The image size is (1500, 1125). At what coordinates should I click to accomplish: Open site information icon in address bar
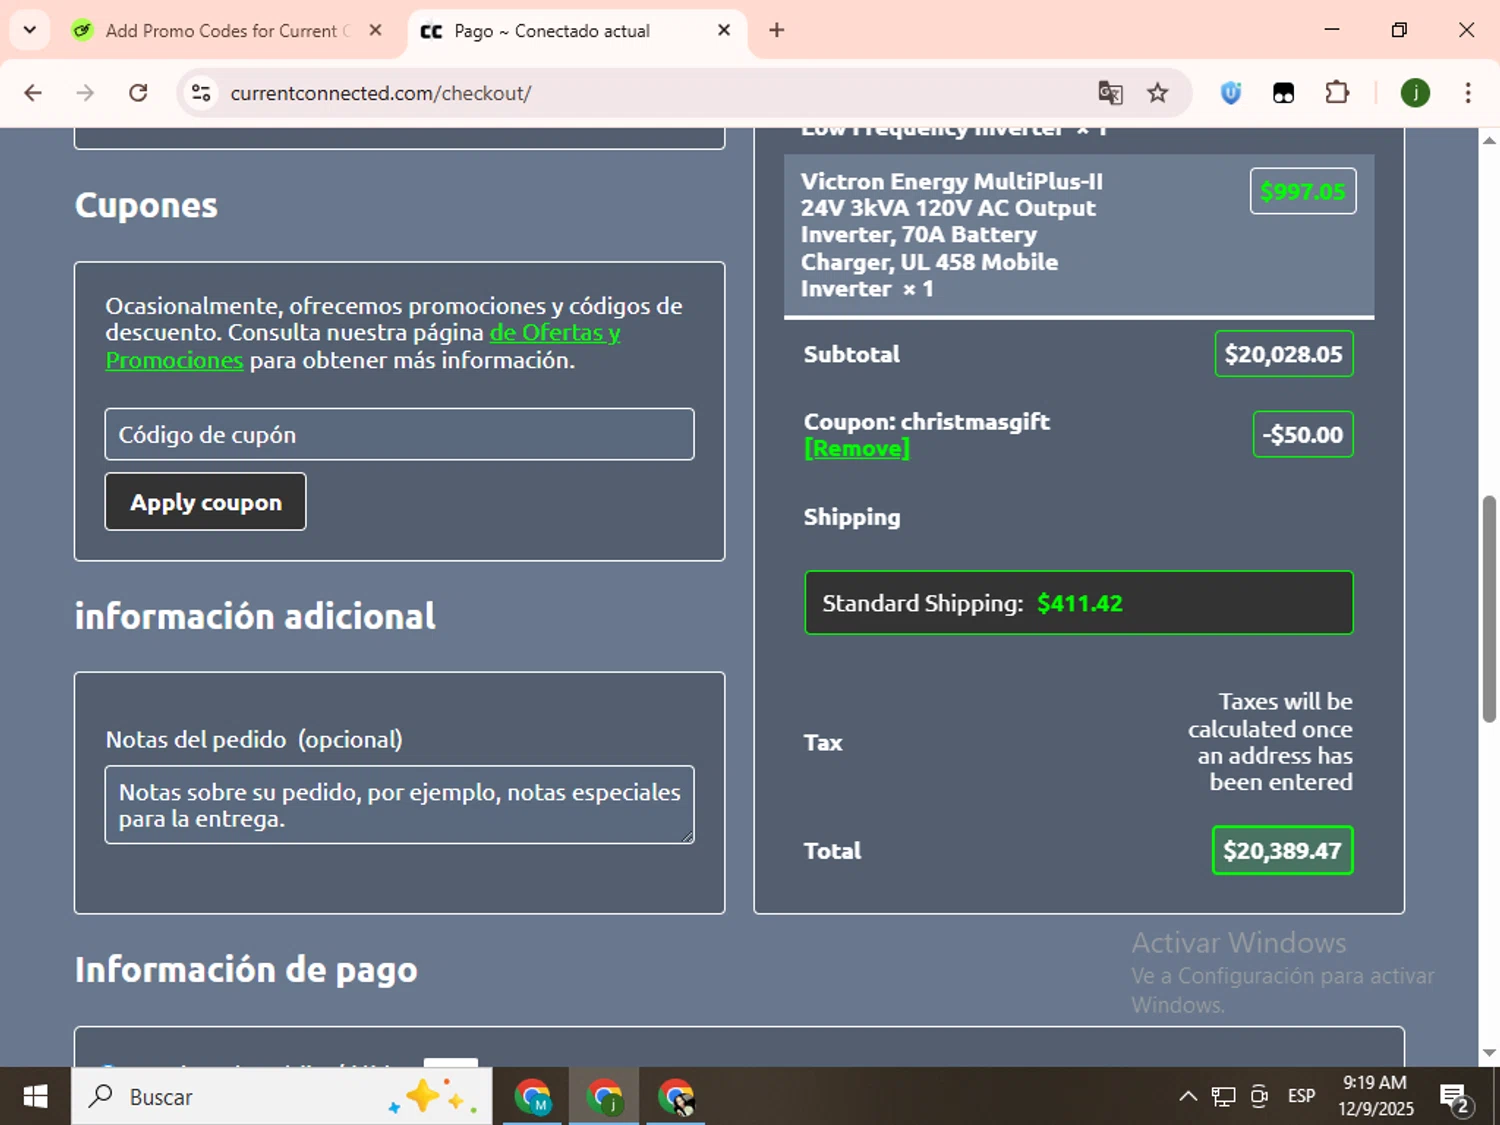point(201,93)
